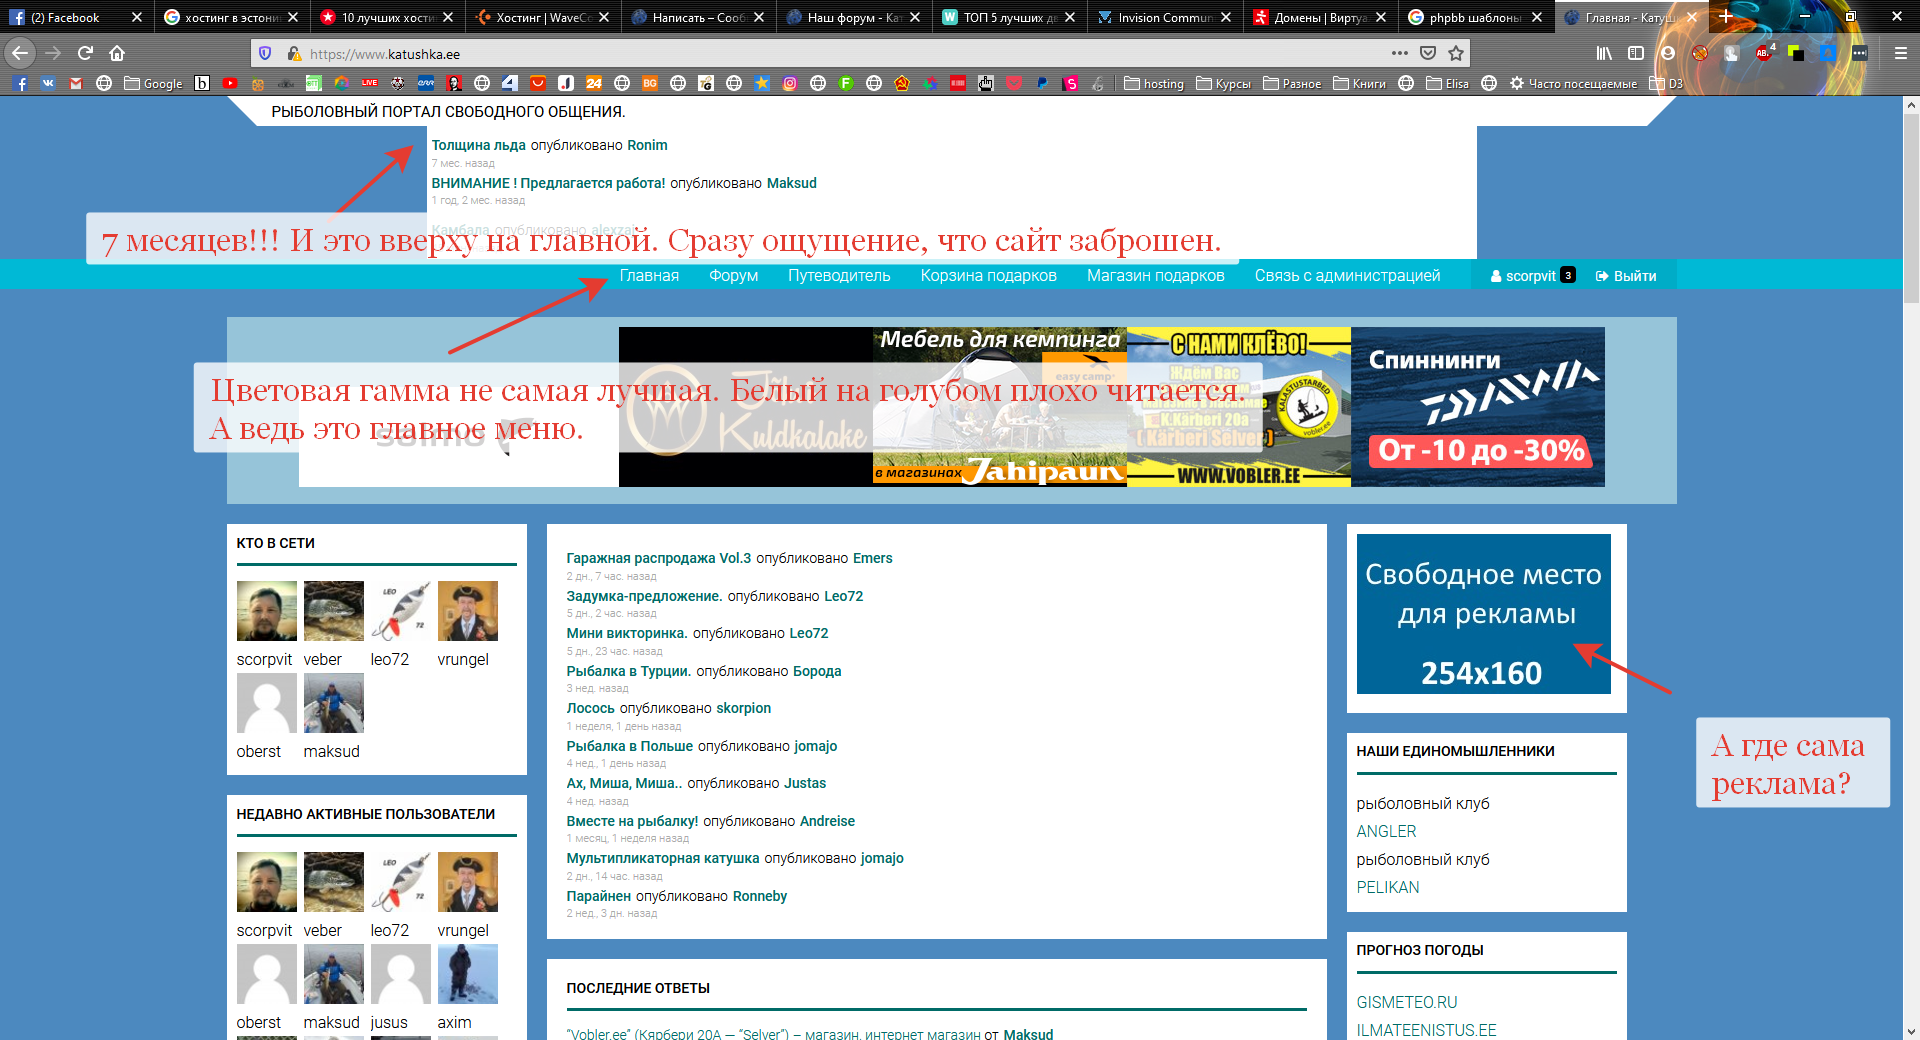Open author Leo72 on Мини викторина
This screenshot has height=1040, width=1920.
(x=809, y=633)
